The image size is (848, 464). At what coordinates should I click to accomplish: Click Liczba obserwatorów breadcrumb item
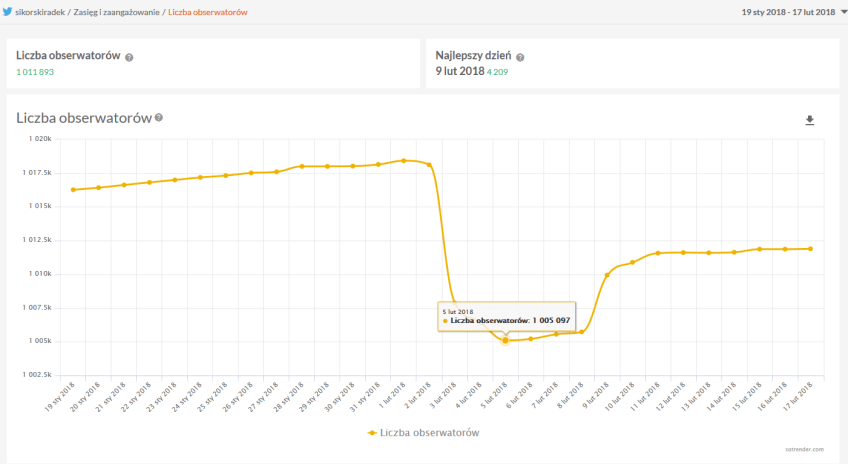208,12
